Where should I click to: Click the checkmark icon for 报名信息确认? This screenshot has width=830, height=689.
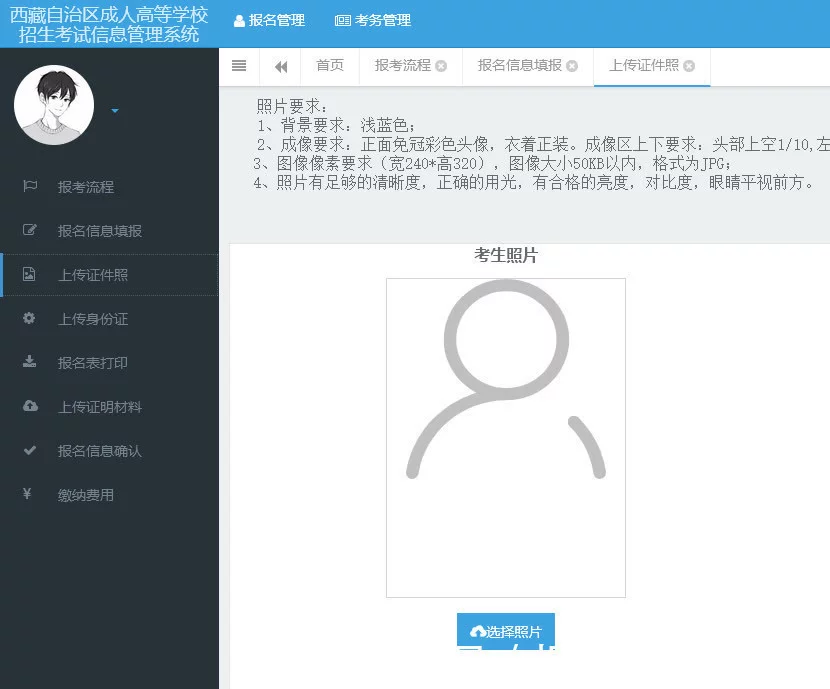(30, 450)
